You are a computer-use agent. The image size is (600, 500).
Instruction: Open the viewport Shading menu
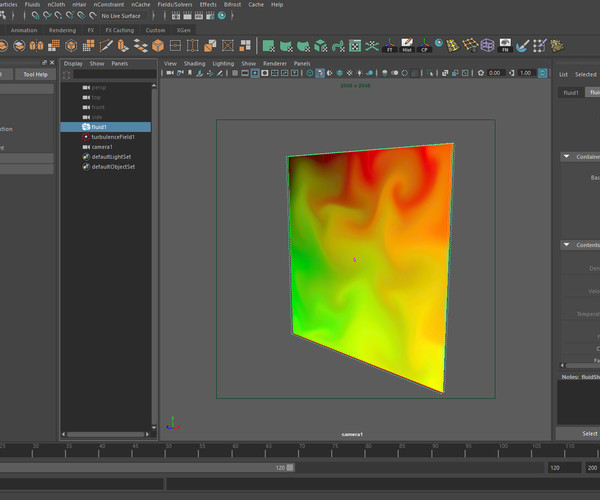coord(194,64)
